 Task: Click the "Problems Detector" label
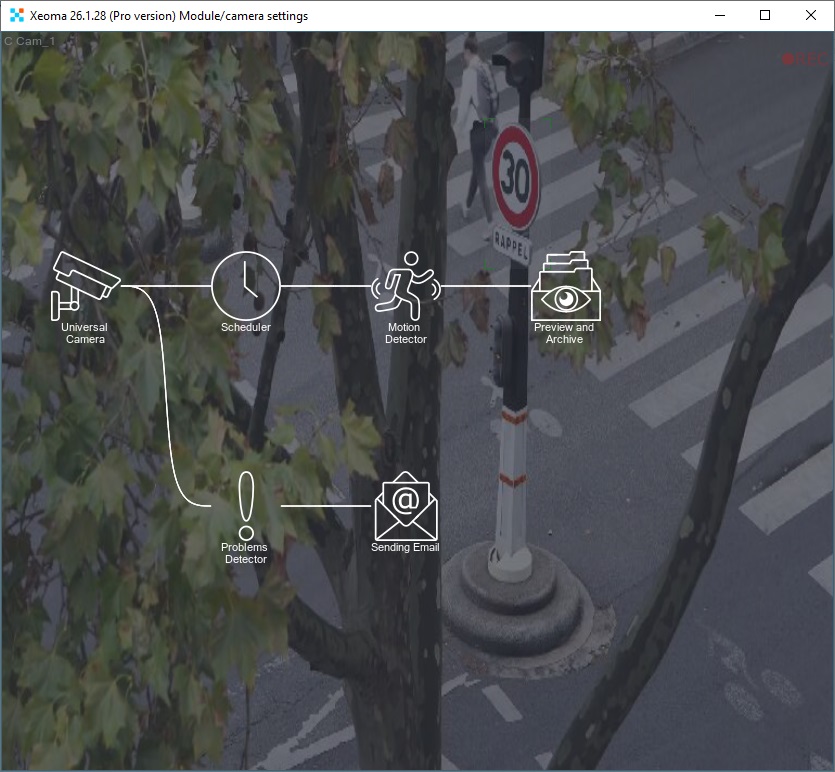click(246, 553)
